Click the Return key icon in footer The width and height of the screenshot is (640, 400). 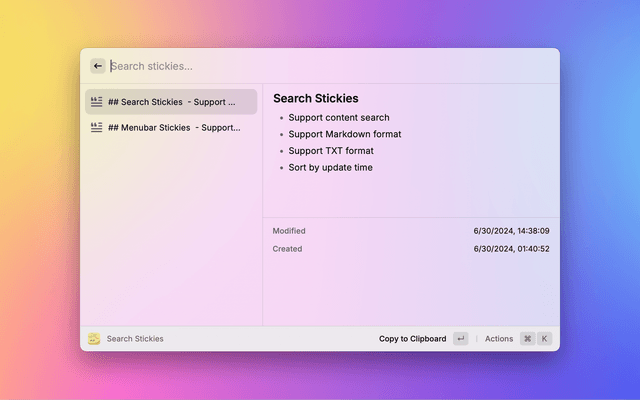(460, 339)
